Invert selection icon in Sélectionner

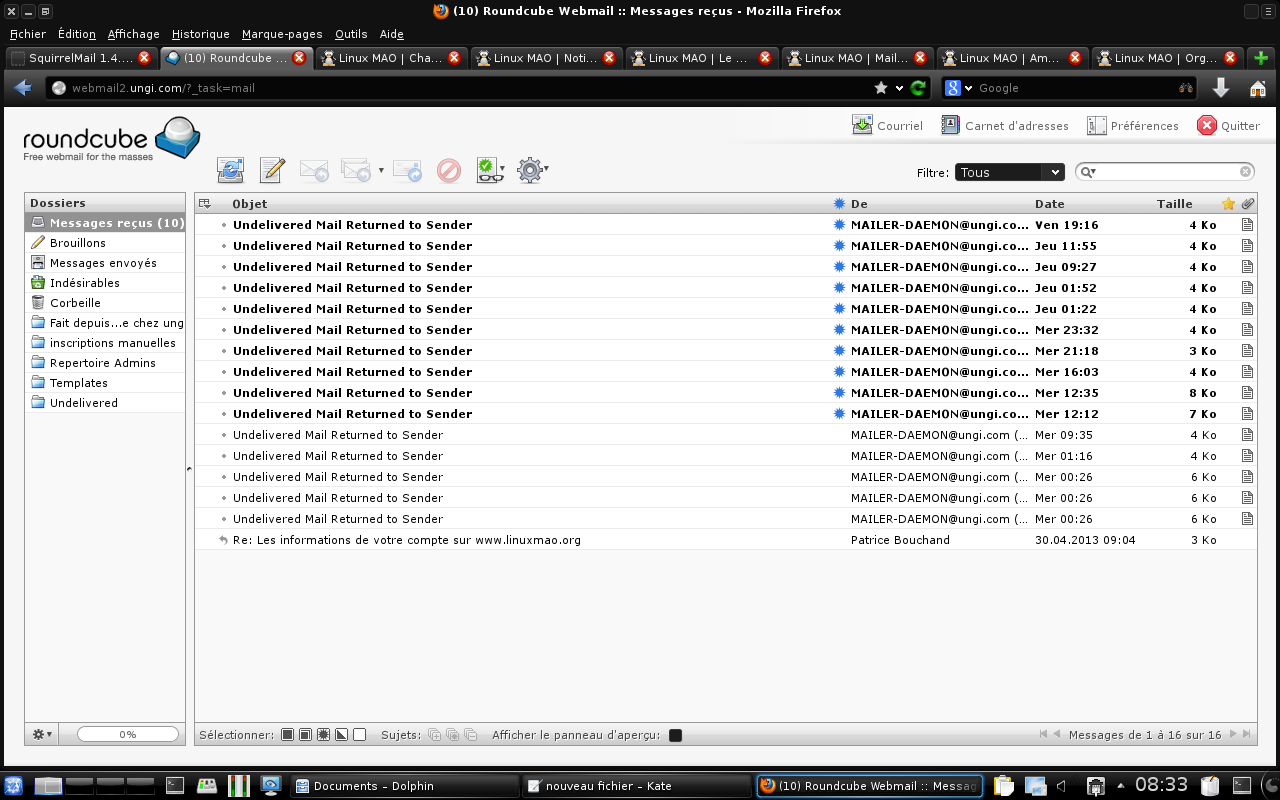click(342, 735)
